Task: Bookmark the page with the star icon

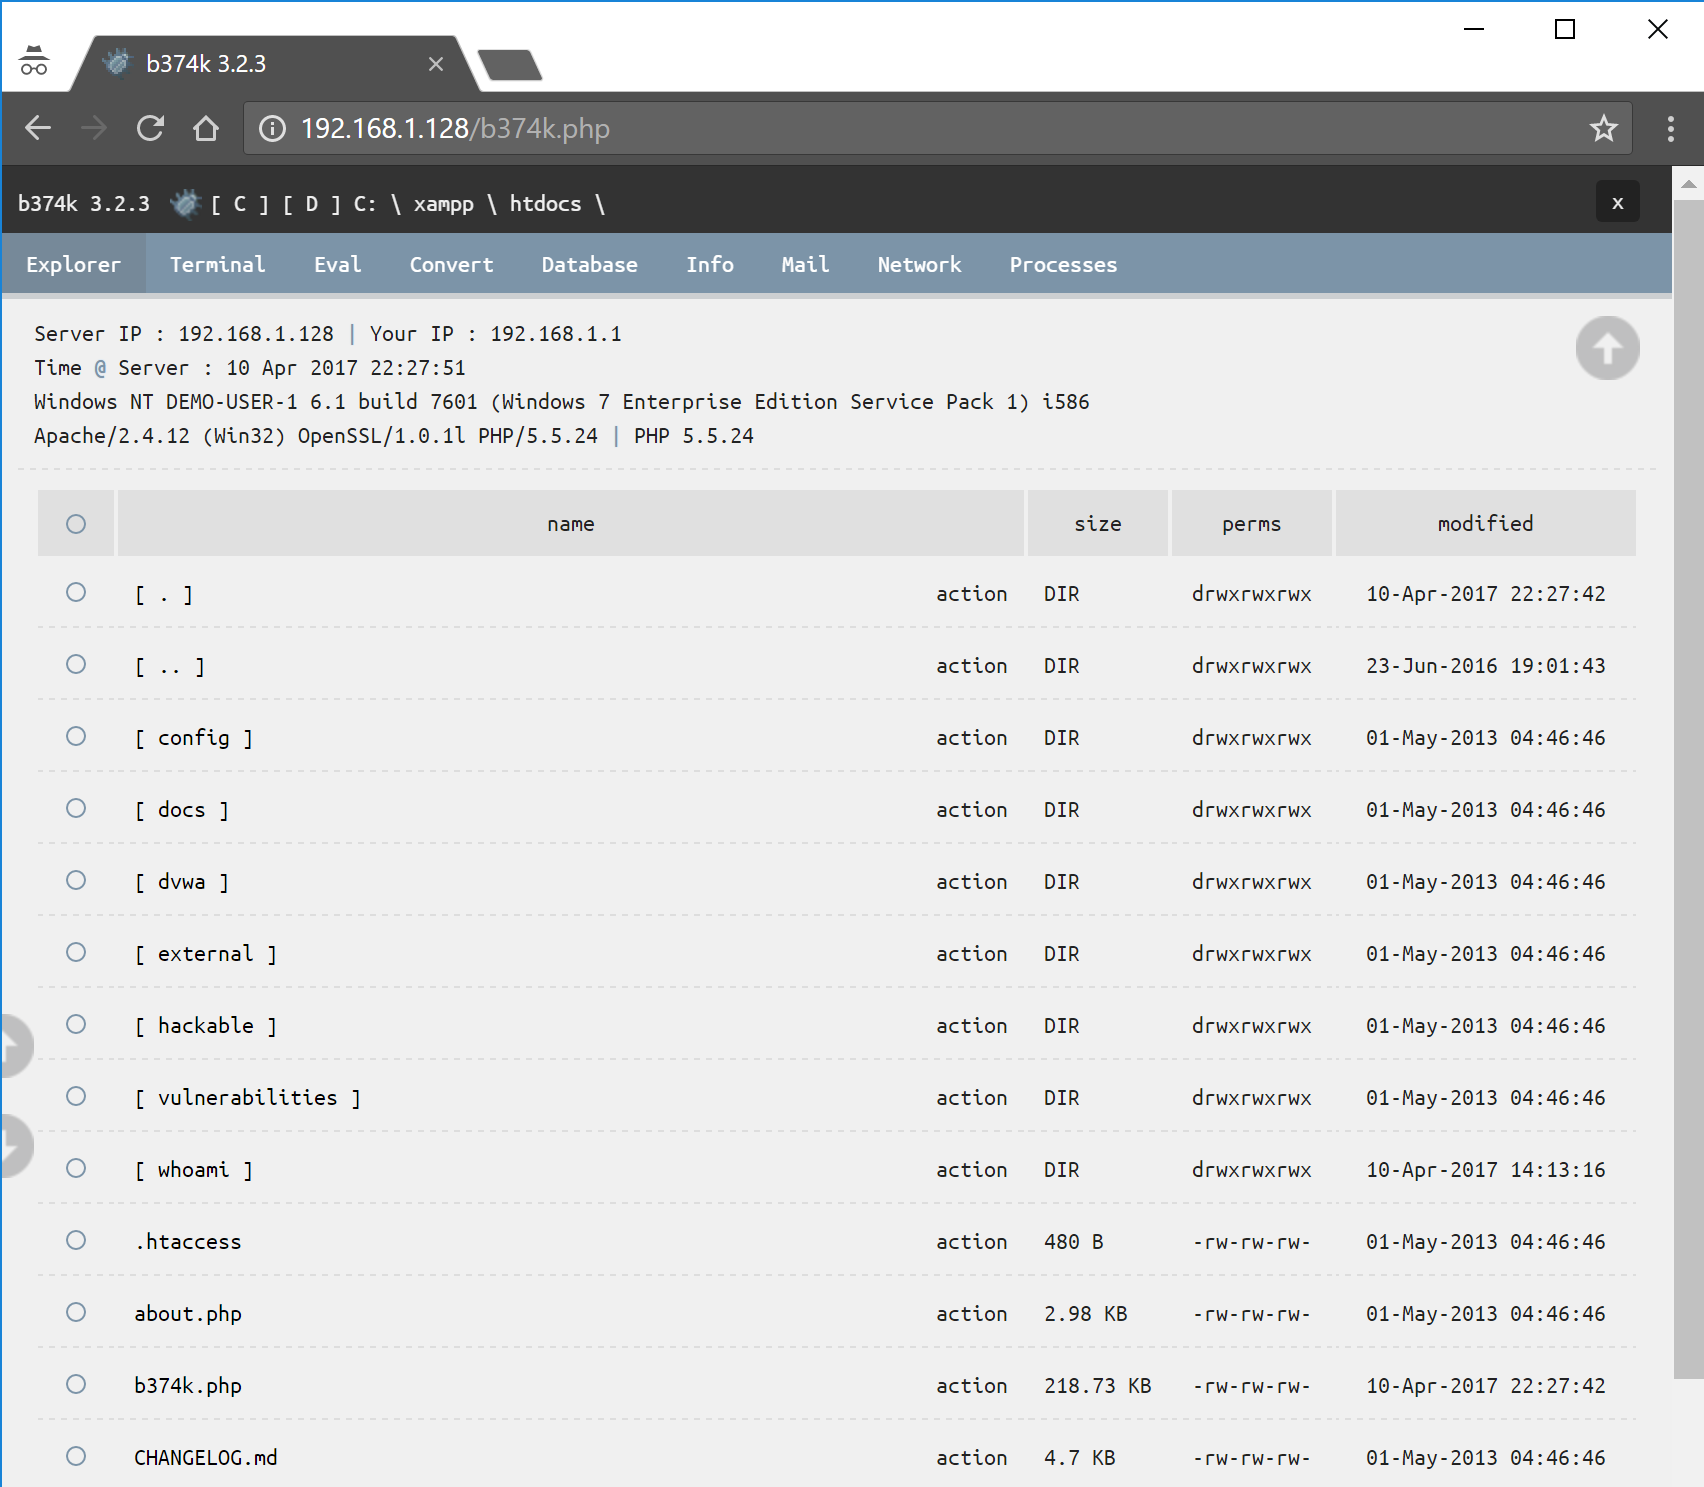Action: (1603, 128)
